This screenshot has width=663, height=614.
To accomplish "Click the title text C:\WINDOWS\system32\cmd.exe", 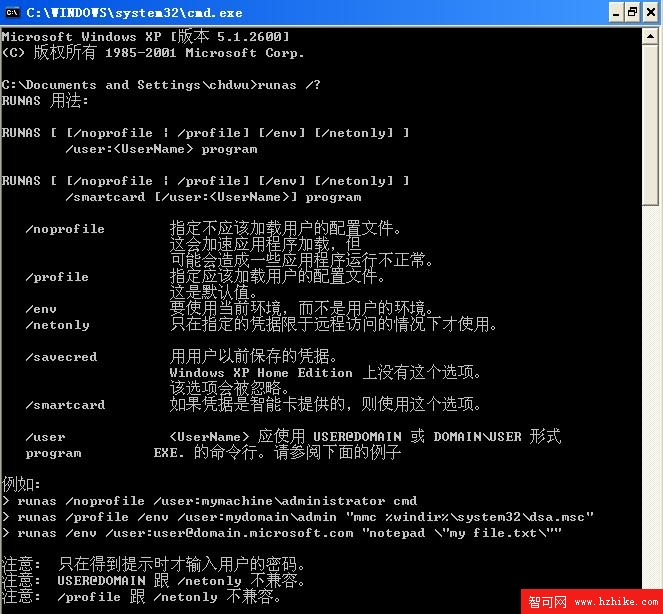I will tap(134, 13).
